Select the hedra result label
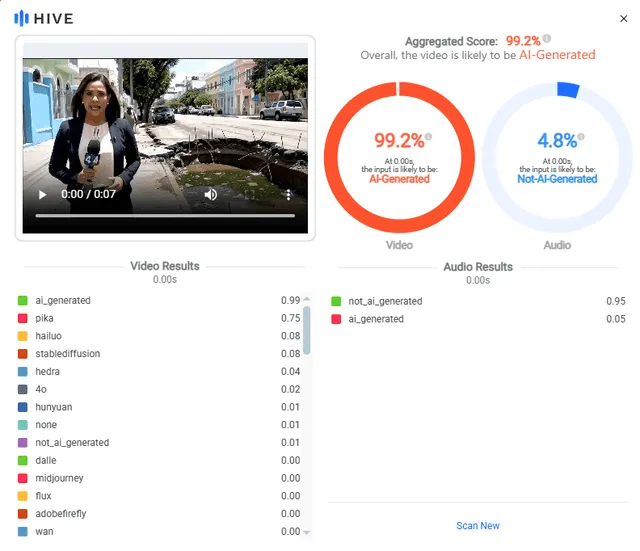The width and height of the screenshot is (640, 551). [47, 371]
